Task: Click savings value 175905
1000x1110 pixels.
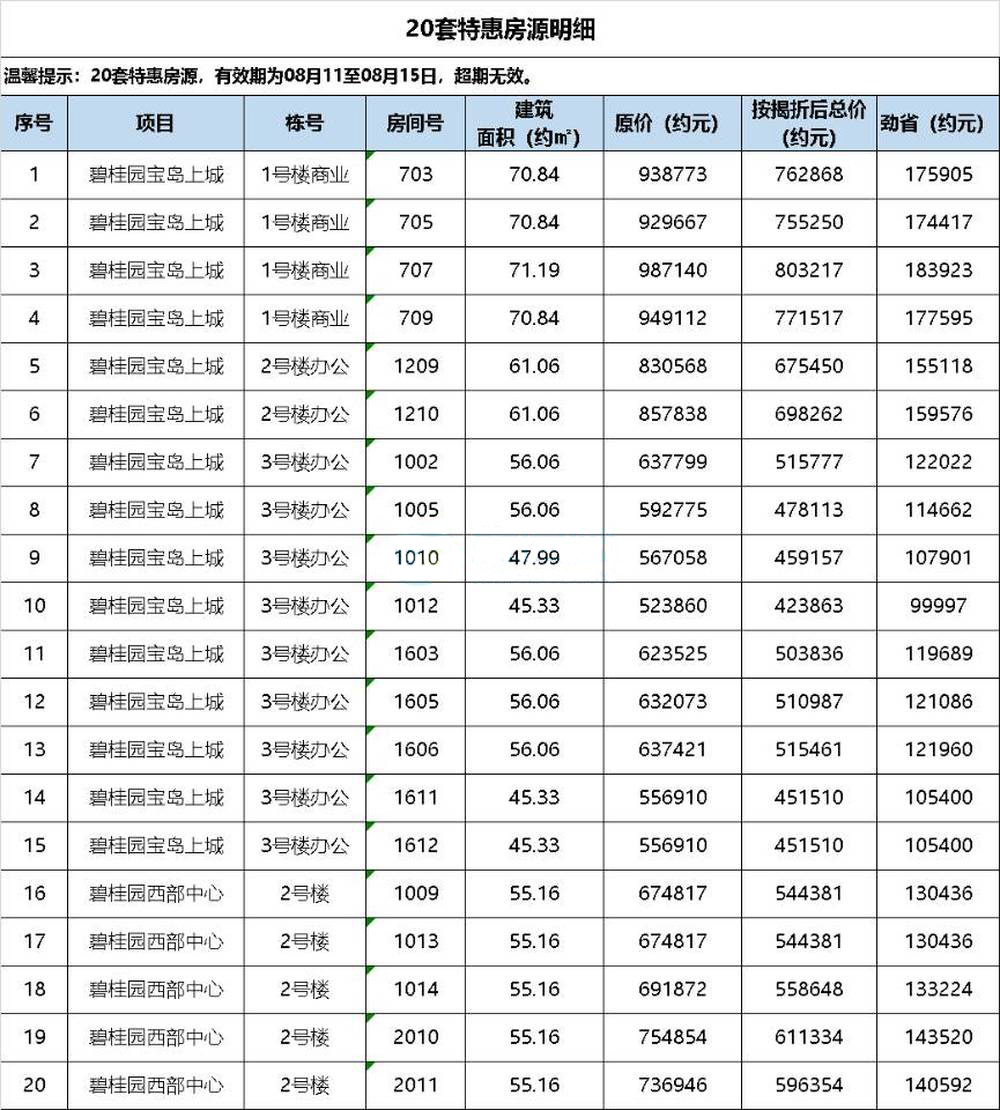Action: (938, 174)
